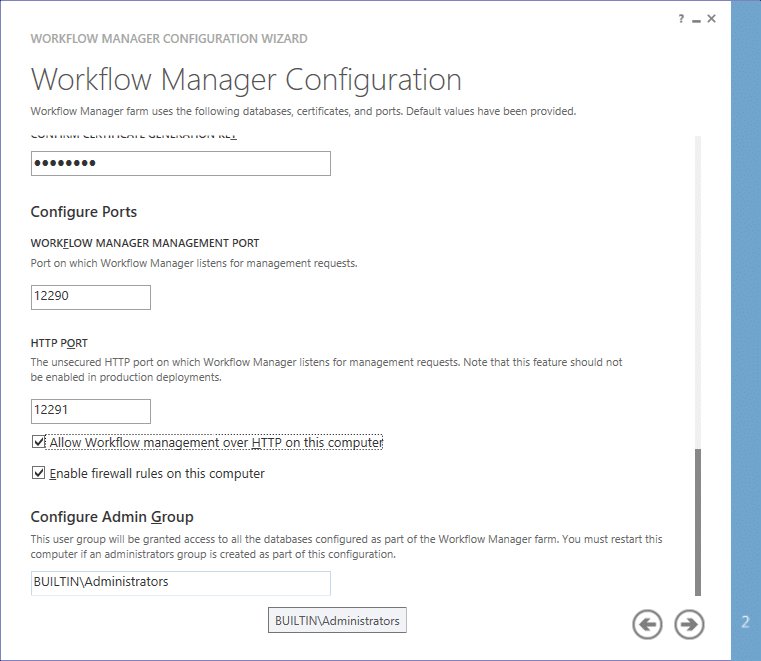Close the Workflow Manager wizard window

(711, 18)
